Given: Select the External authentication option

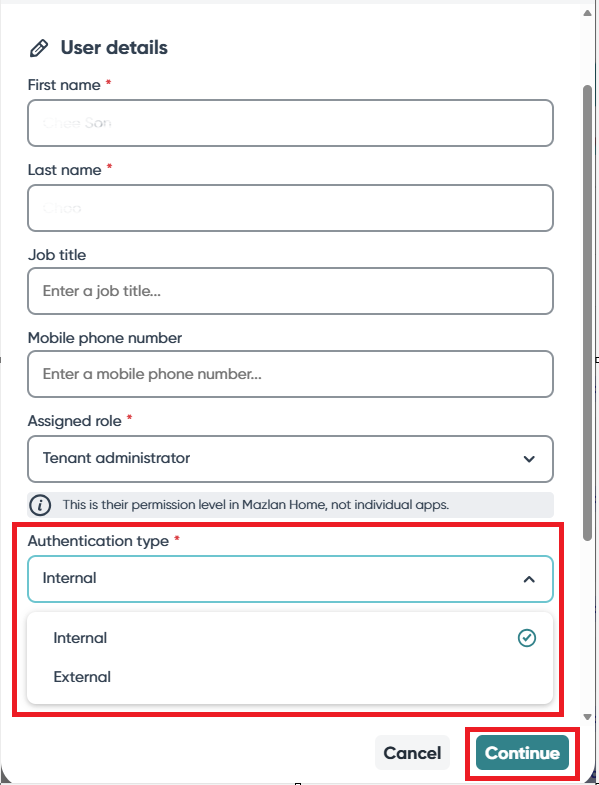Looking at the screenshot, I should pos(290,677).
